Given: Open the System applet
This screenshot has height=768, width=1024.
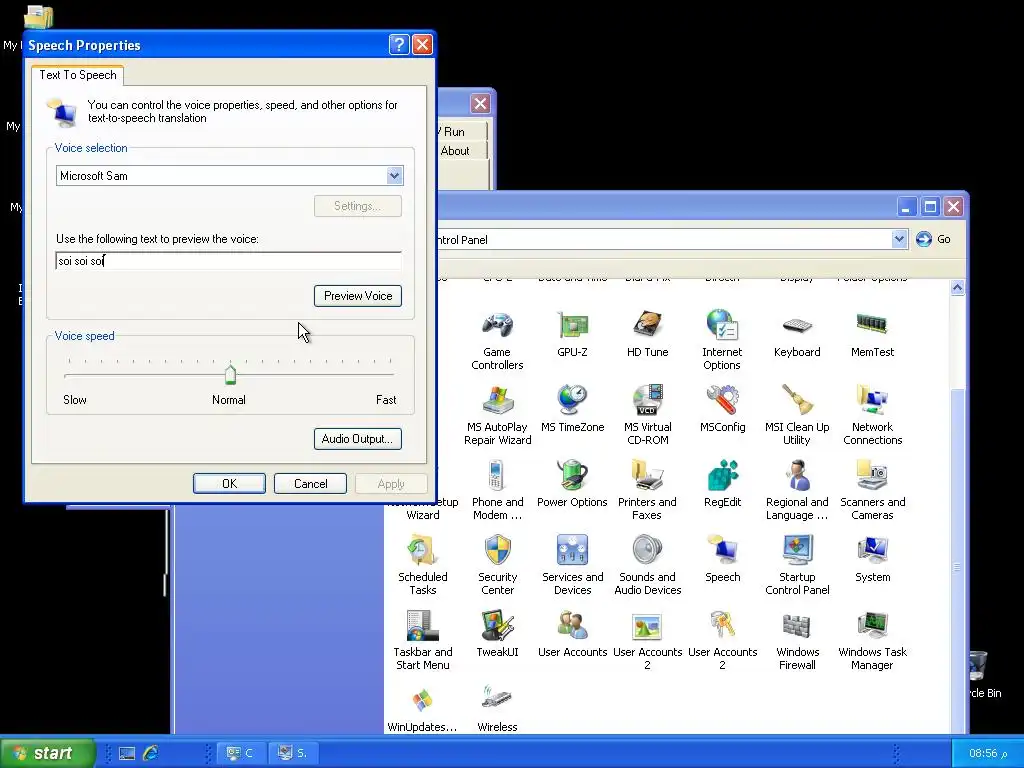Looking at the screenshot, I should 872,559.
